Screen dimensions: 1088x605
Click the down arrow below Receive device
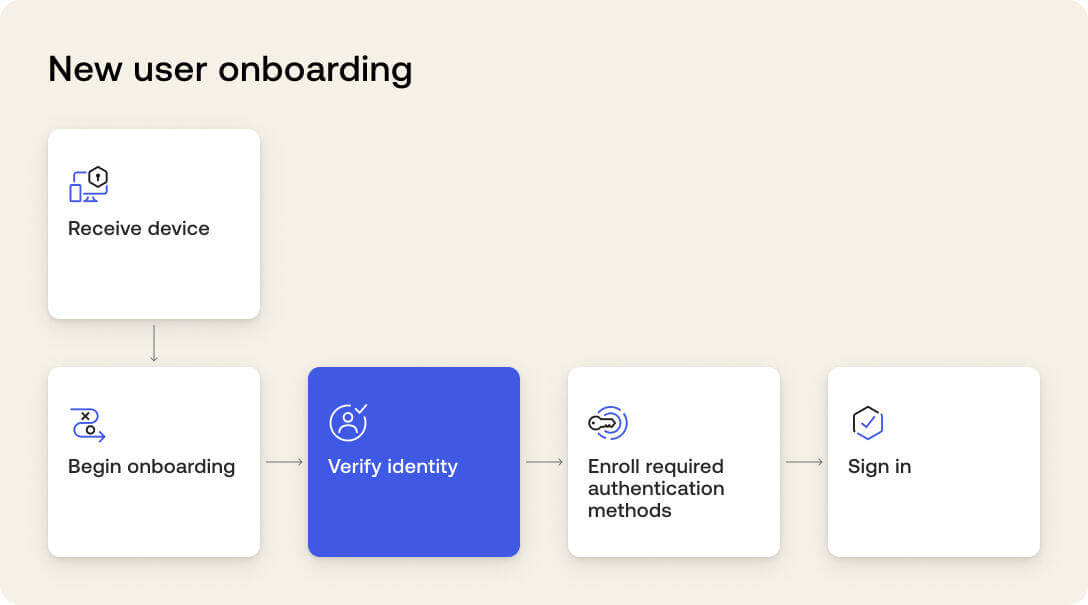[x=153, y=343]
